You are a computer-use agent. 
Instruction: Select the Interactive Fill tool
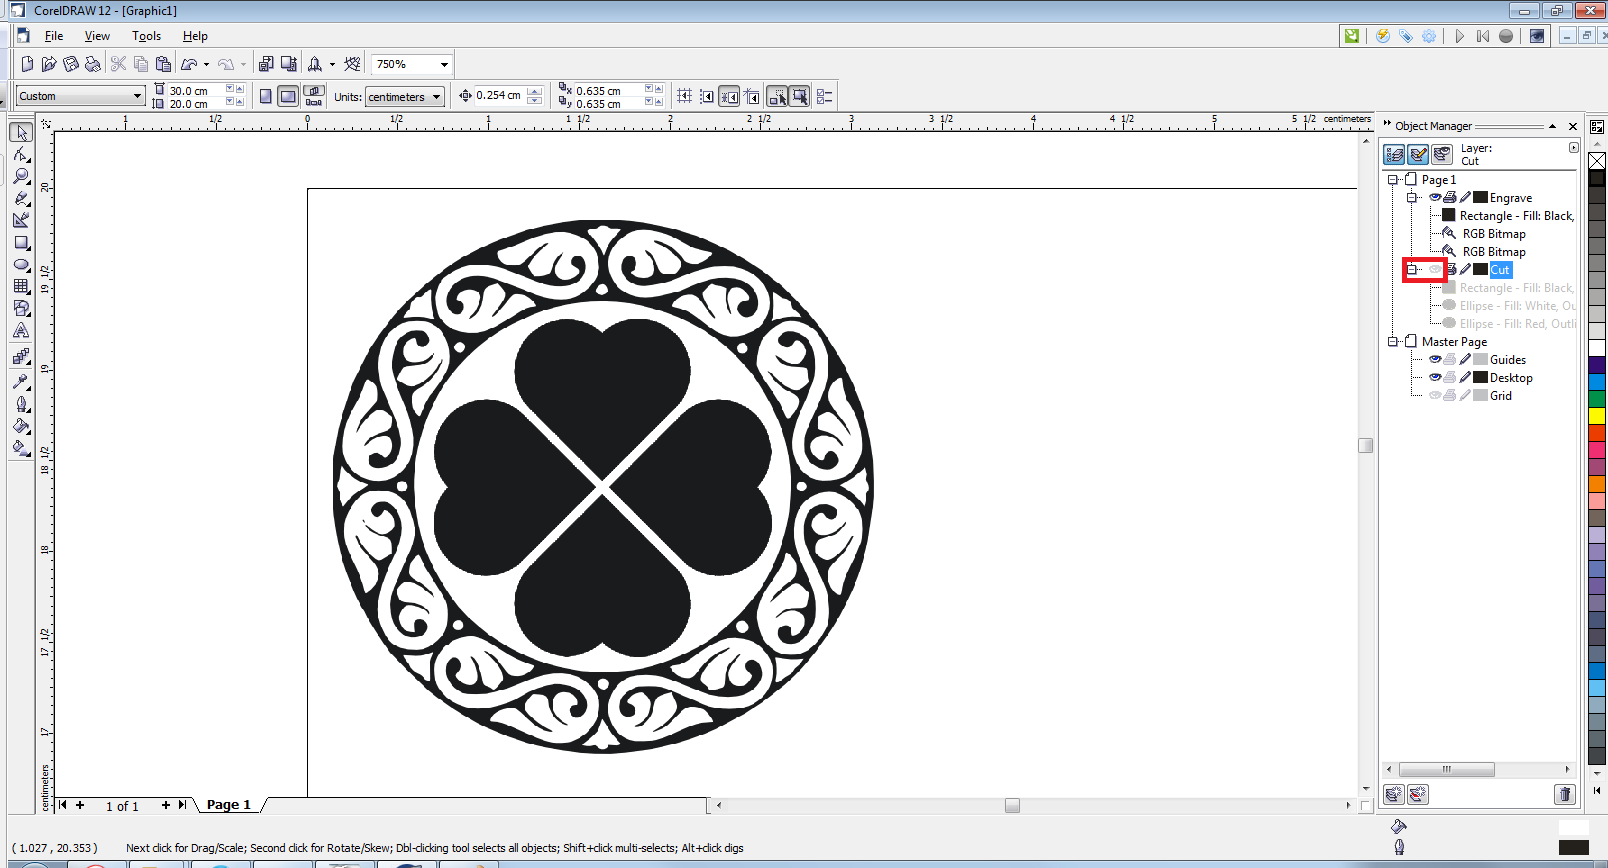tap(21, 448)
